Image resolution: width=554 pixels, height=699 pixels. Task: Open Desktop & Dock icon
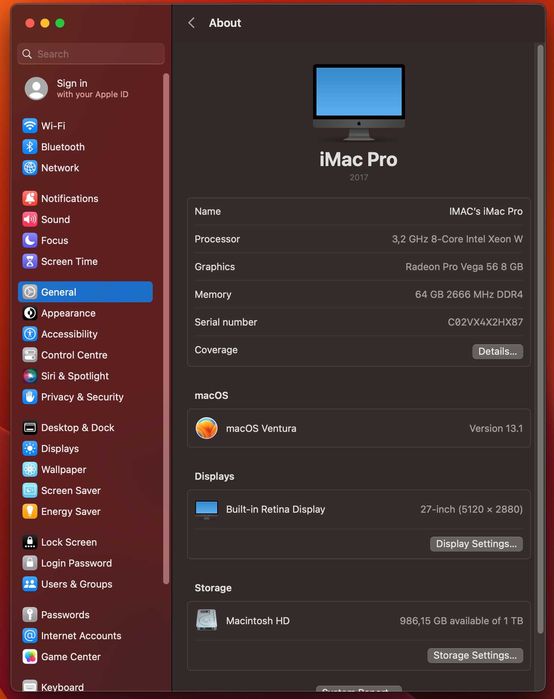point(30,428)
